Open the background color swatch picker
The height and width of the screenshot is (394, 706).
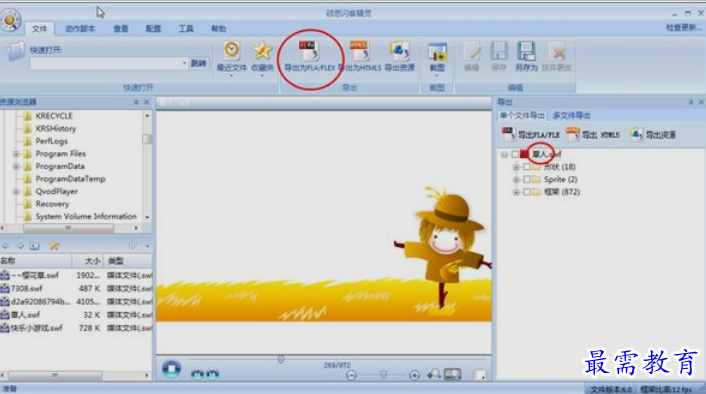pos(480,374)
